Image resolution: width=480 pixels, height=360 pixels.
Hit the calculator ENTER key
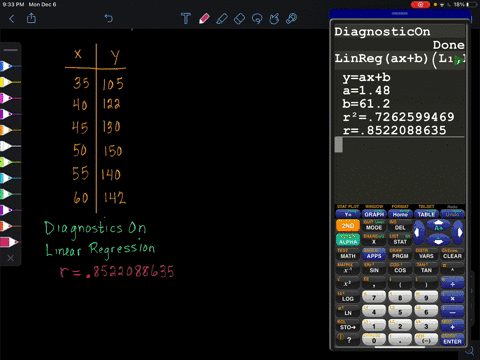[x=452, y=341]
